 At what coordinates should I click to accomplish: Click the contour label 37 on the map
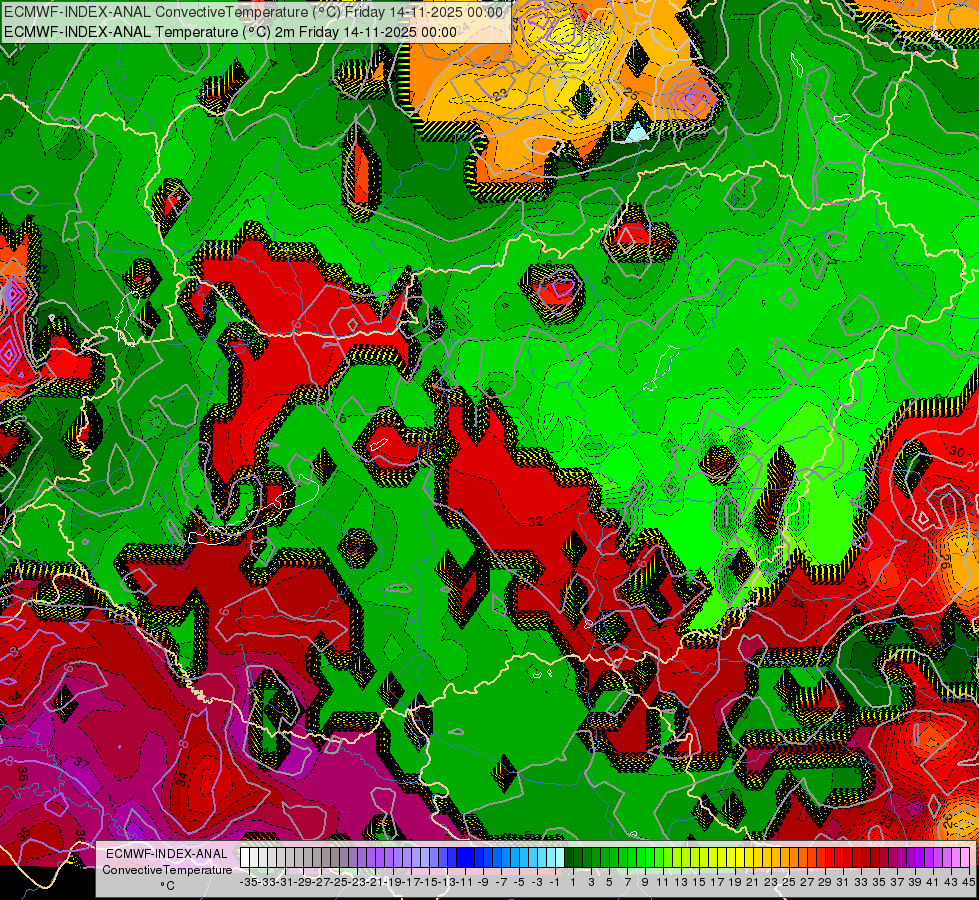click(81, 763)
